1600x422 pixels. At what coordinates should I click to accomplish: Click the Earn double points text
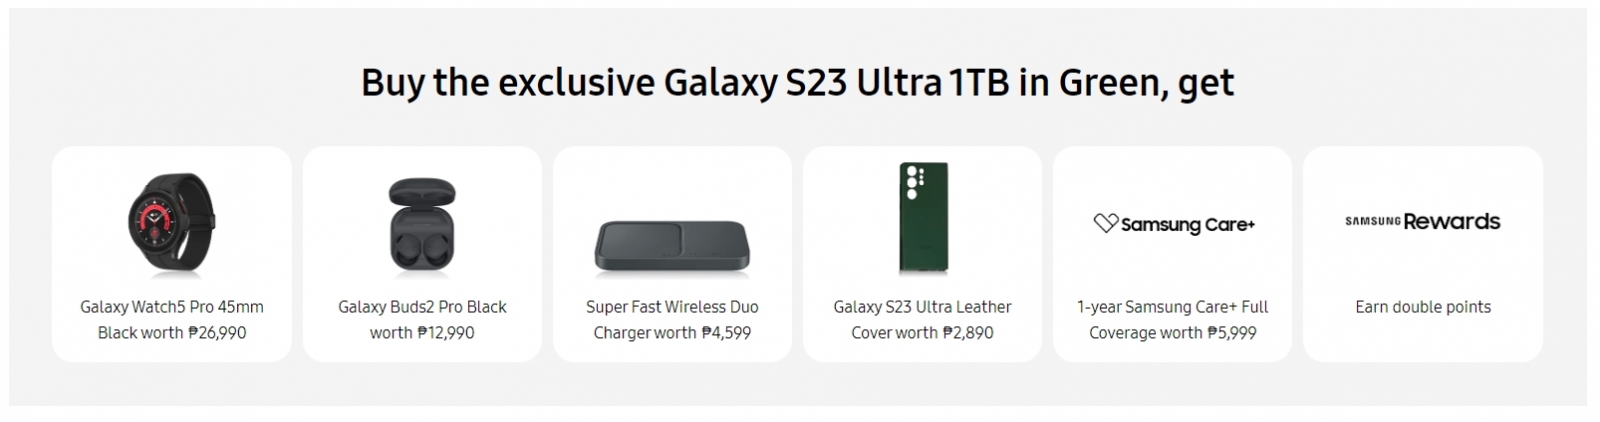click(1423, 307)
